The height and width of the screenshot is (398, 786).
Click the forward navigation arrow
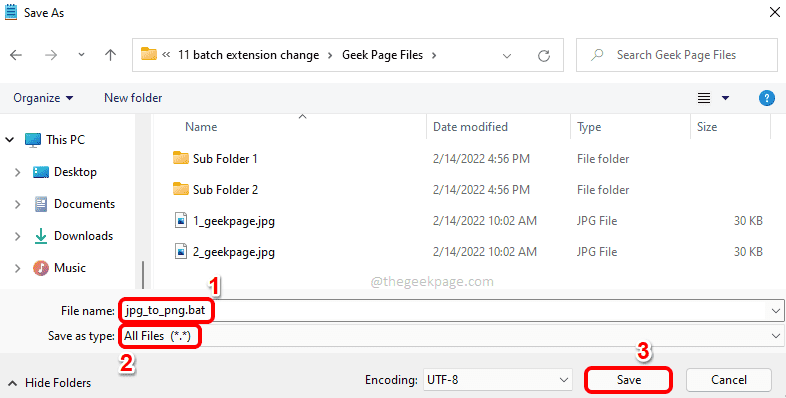click(51, 55)
